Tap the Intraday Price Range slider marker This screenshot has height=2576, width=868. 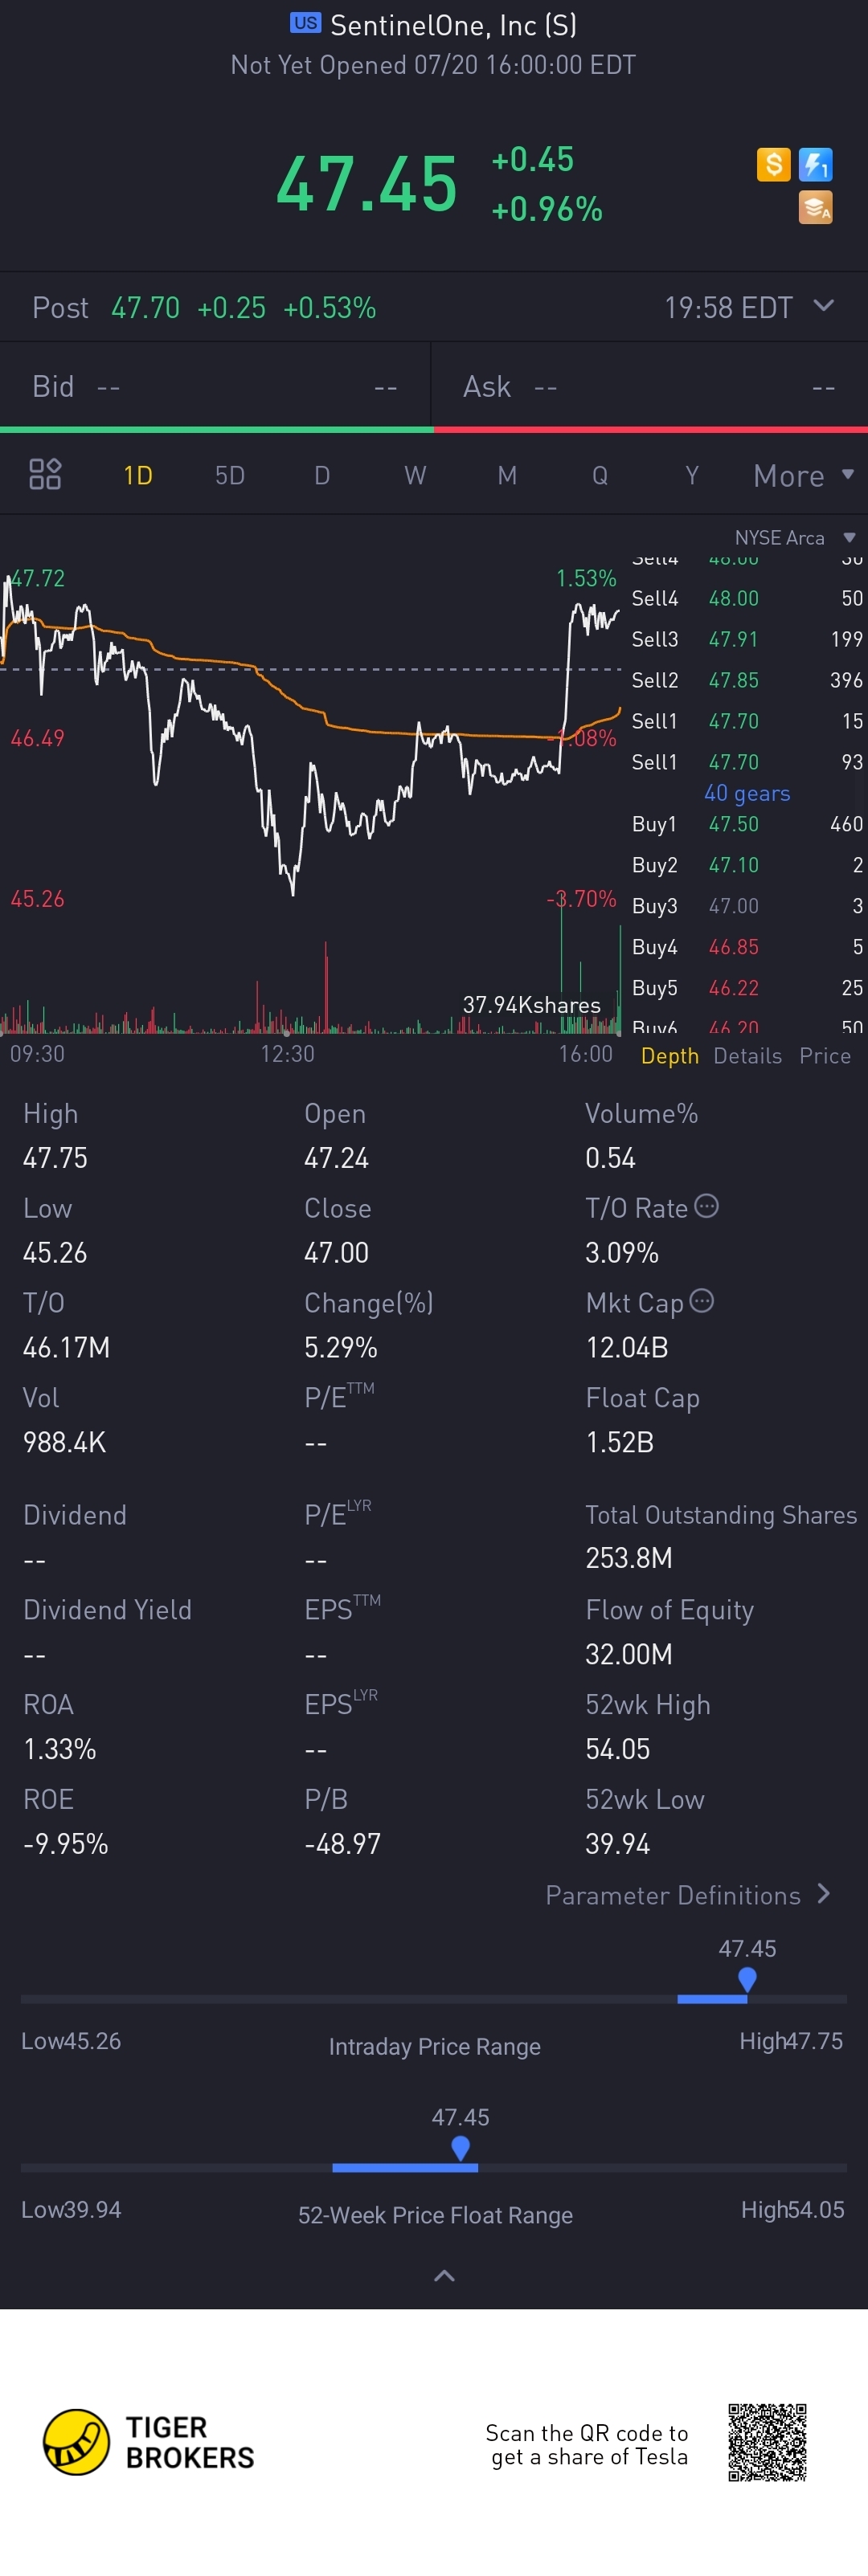tap(747, 1979)
